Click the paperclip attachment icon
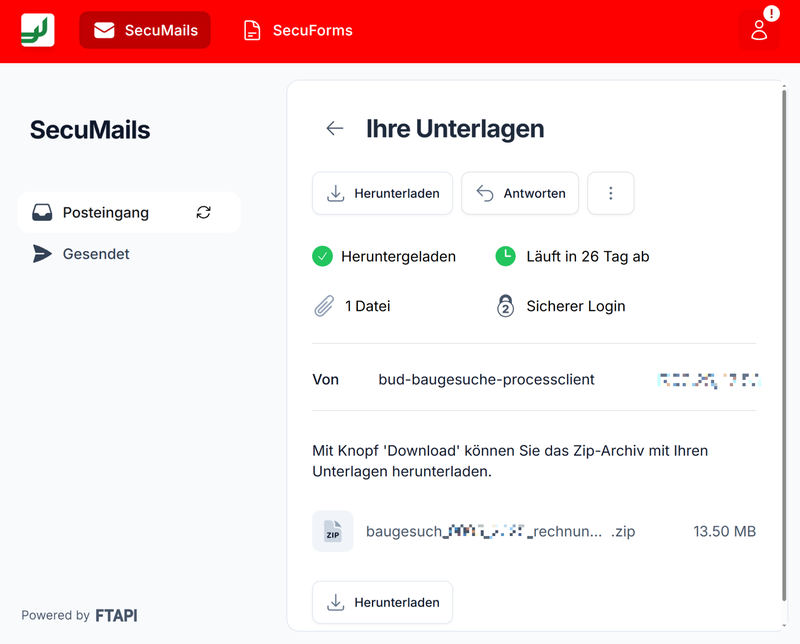Screen dimensions: 800x644 click(x=324, y=306)
